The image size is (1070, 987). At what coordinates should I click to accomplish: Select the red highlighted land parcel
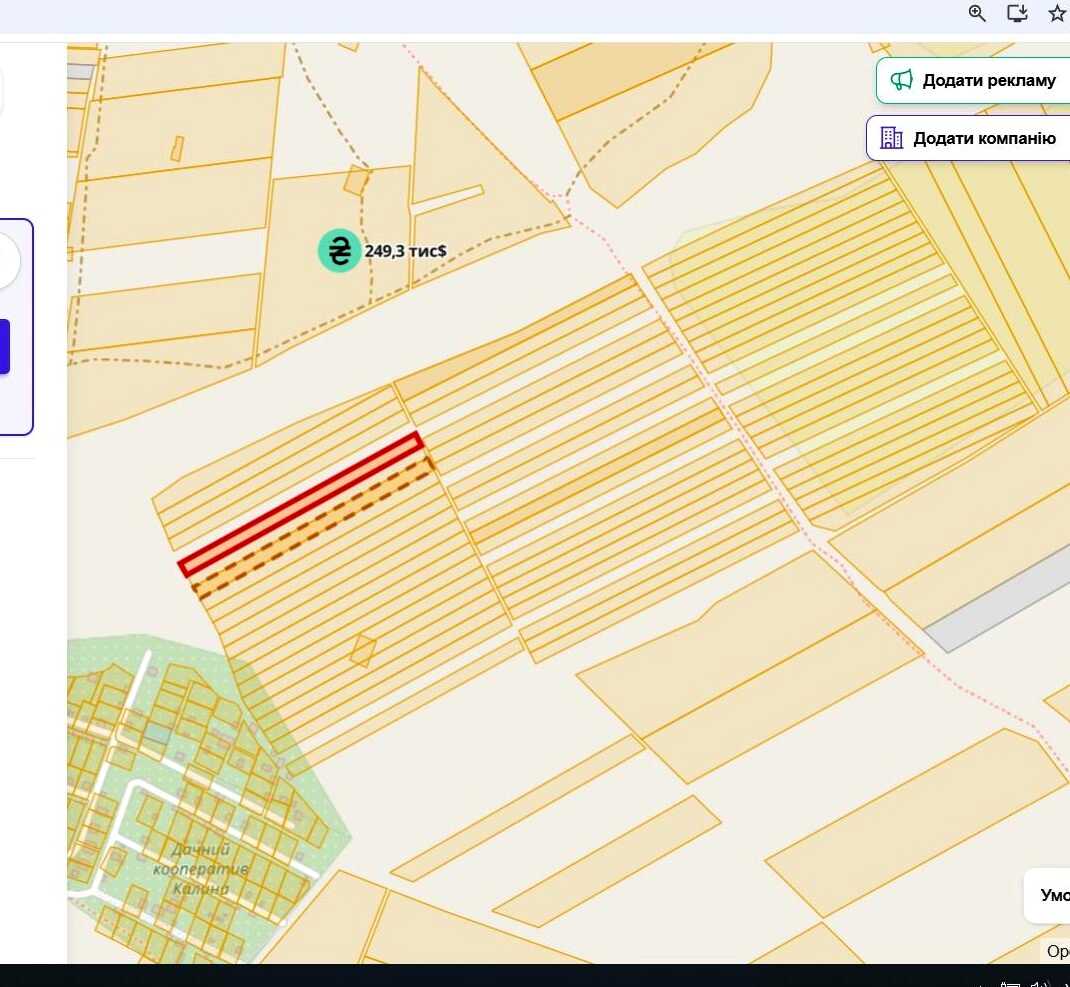tap(301, 504)
